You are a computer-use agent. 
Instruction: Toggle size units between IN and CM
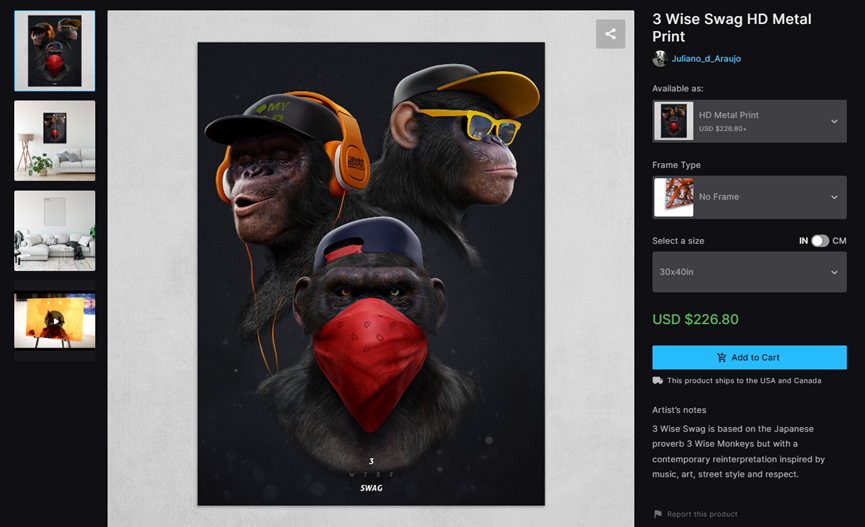pyautogui.click(x=820, y=241)
